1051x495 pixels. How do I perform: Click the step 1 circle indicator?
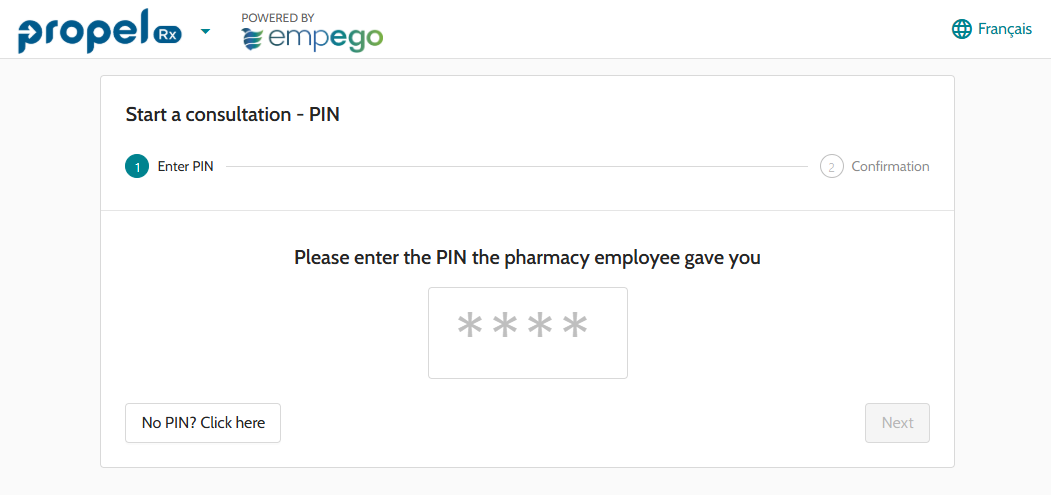[137, 167]
